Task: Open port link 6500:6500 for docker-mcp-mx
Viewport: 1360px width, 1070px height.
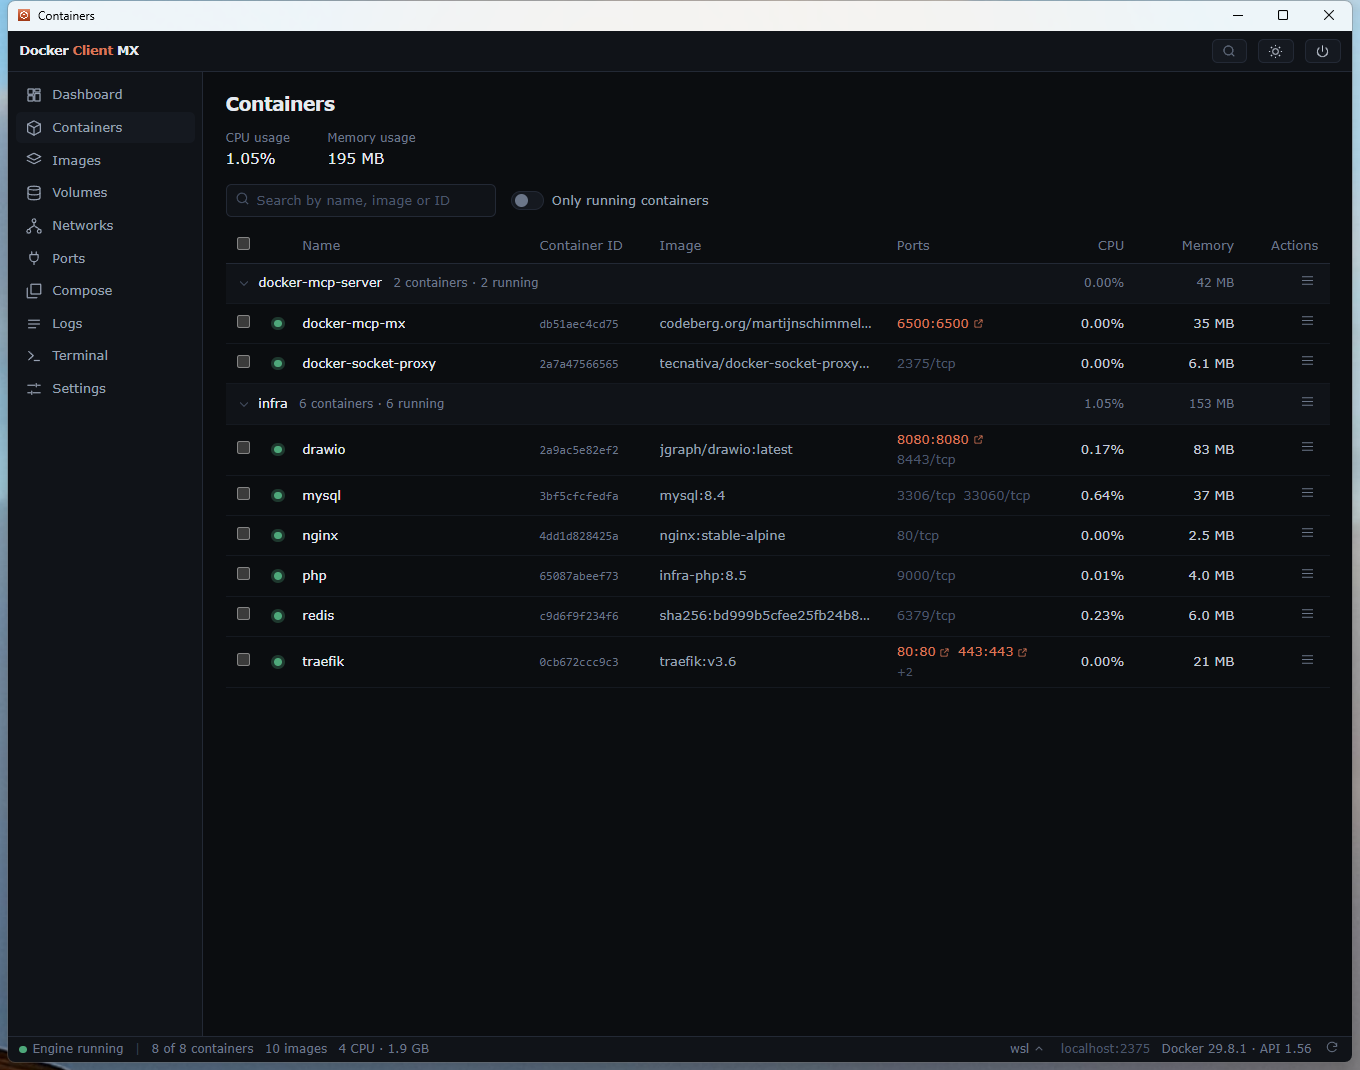Action: point(940,324)
